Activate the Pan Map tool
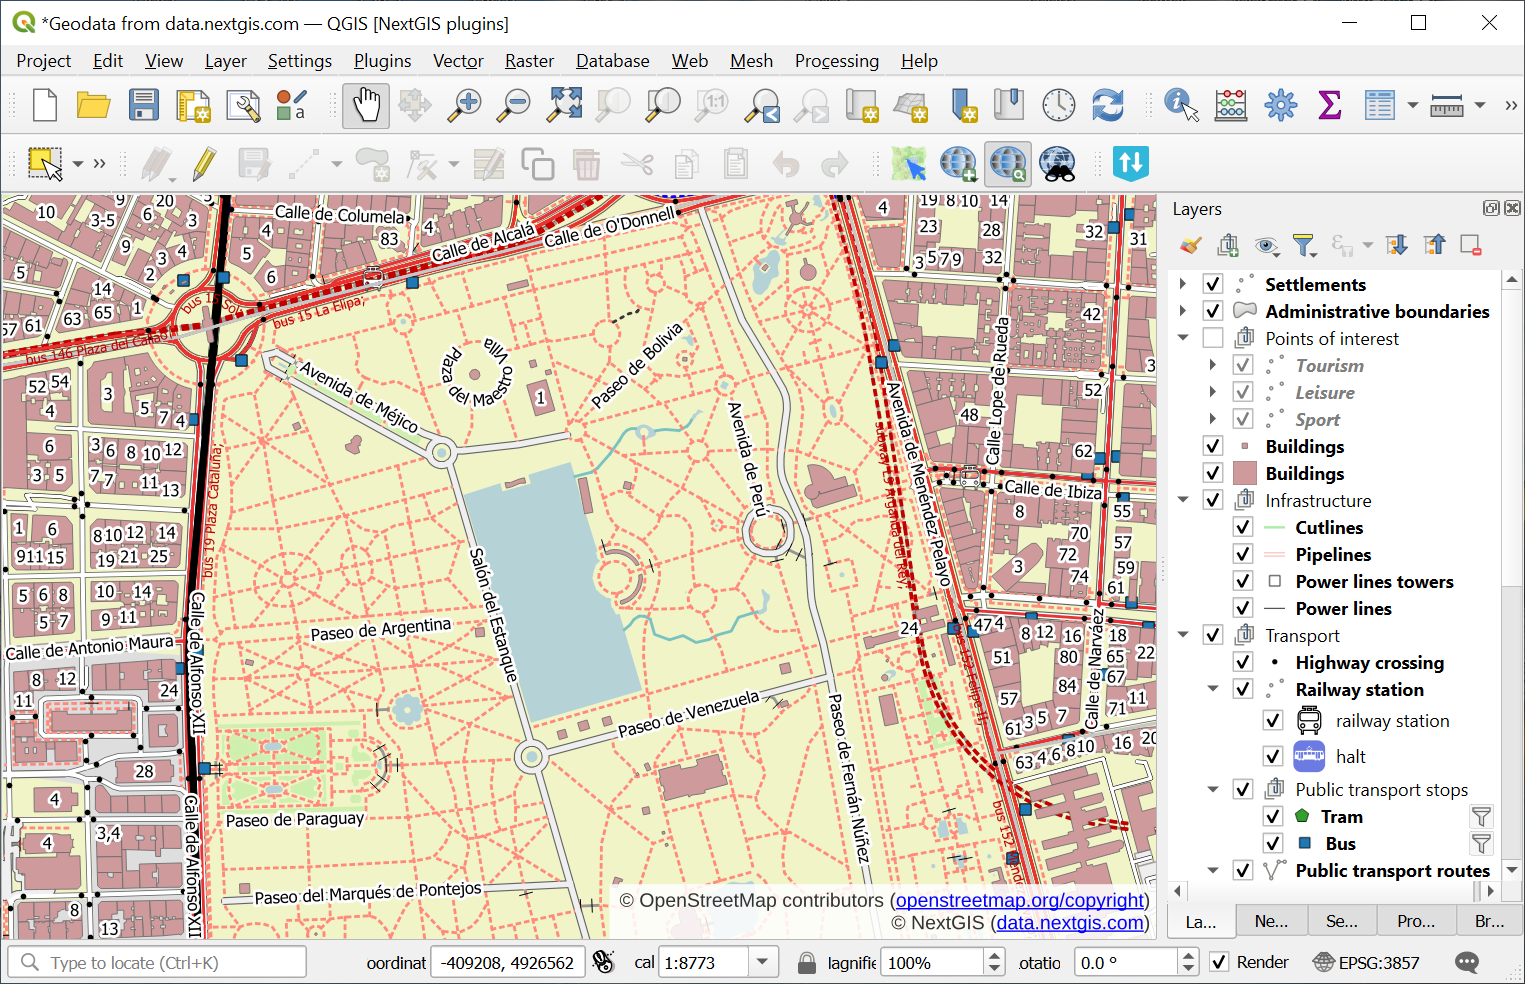The image size is (1525, 984). tap(365, 104)
